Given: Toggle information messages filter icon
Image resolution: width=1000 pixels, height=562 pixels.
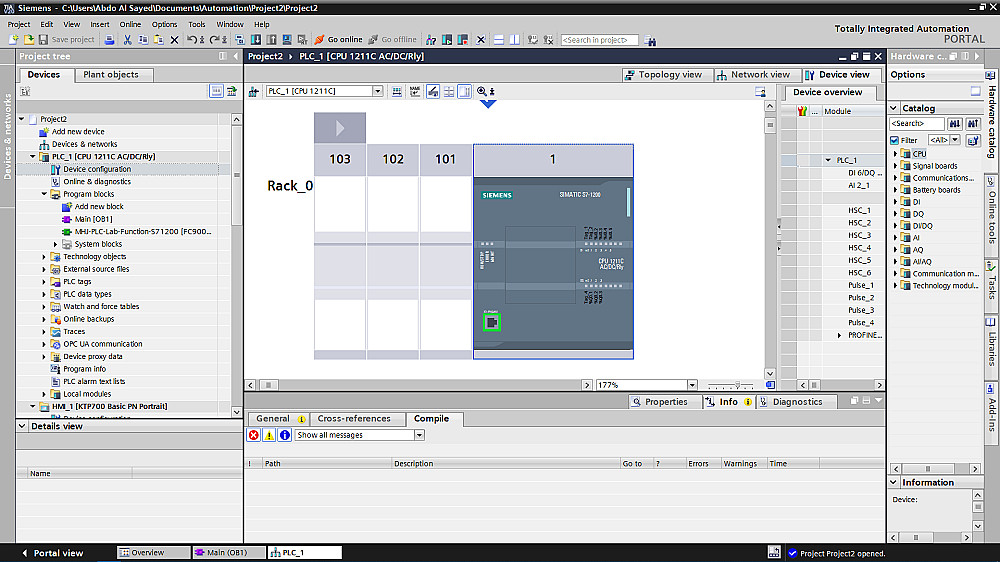Looking at the screenshot, I should pyautogui.click(x=284, y=435).
